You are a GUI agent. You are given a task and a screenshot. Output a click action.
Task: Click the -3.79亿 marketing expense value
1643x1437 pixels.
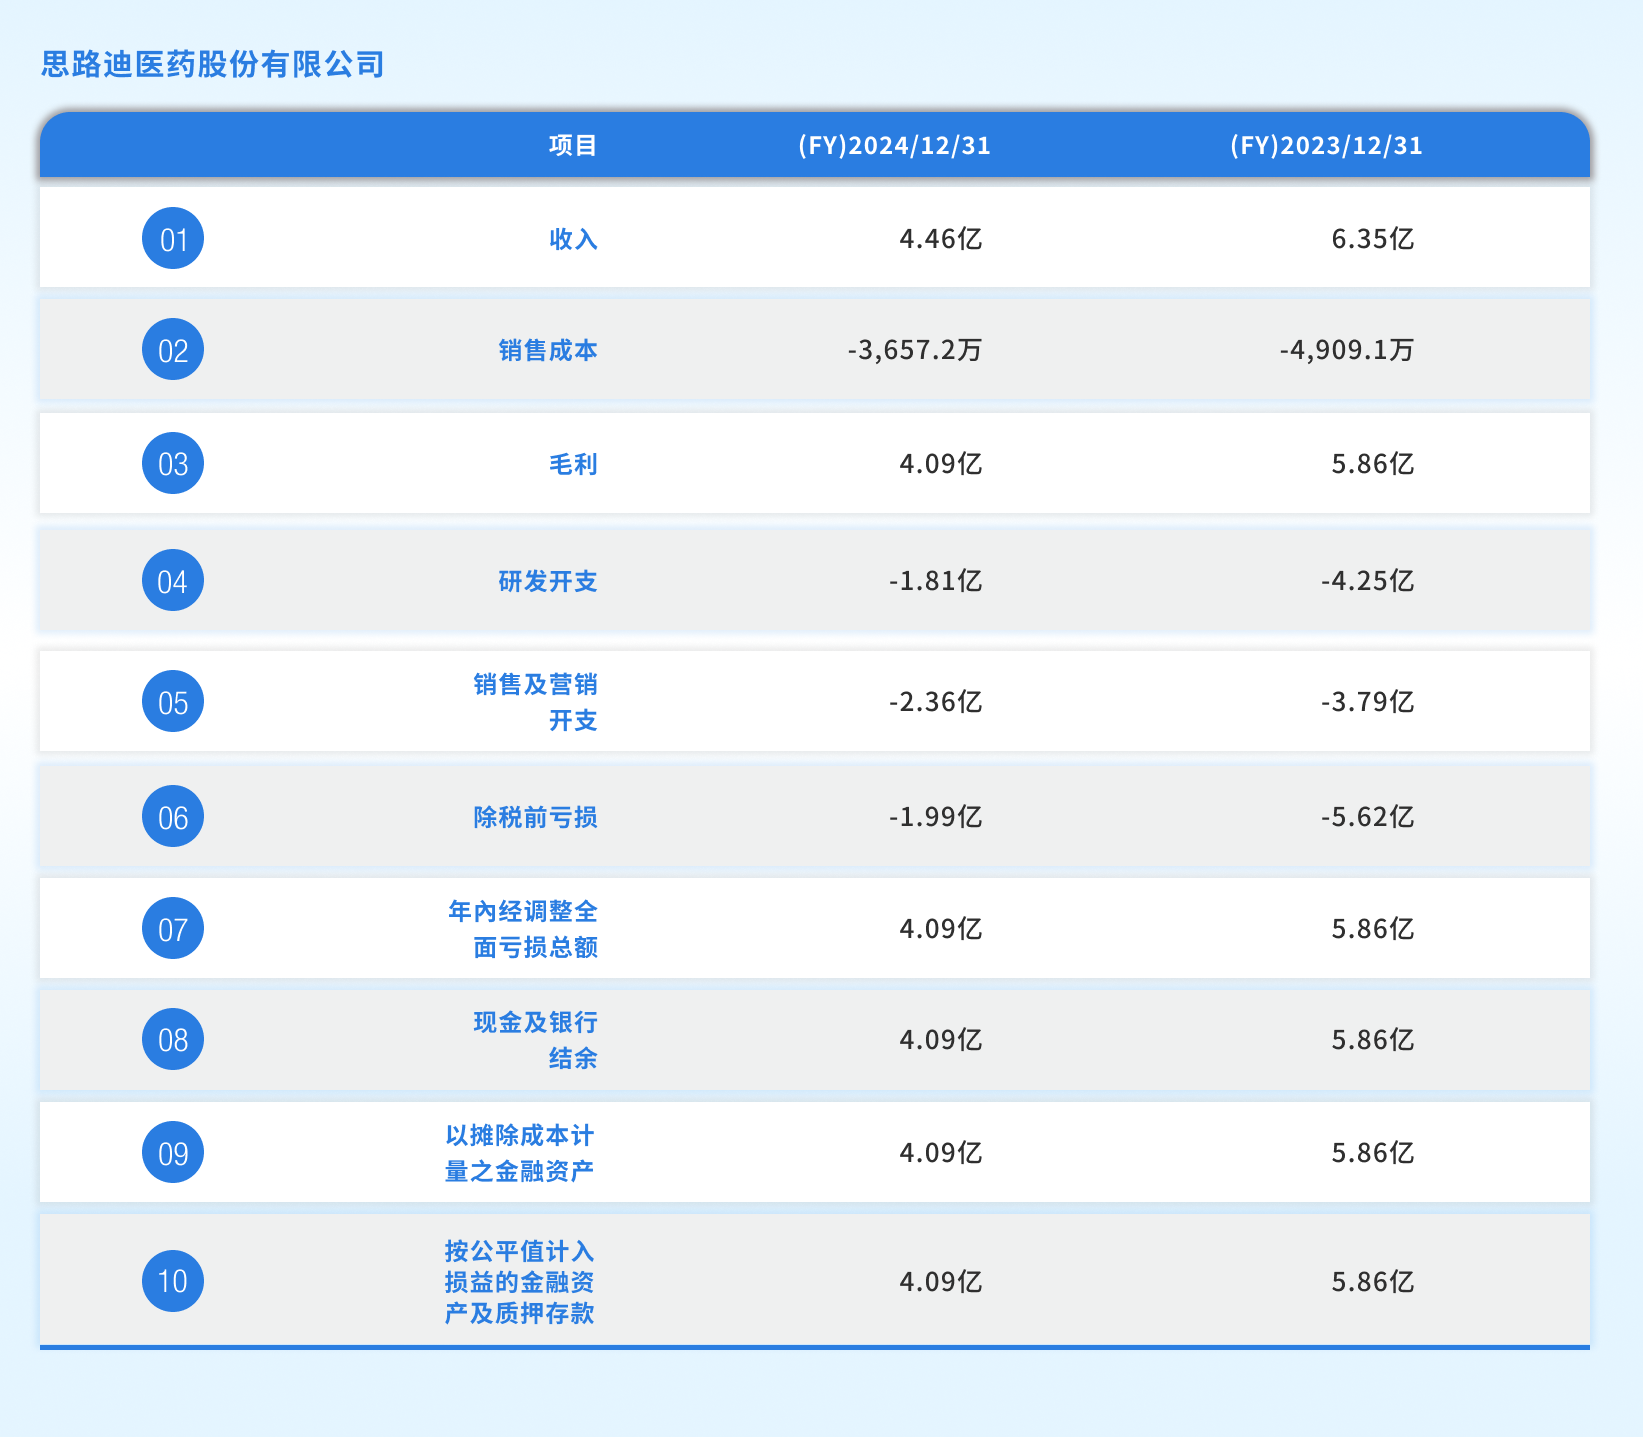[1368, 702]
